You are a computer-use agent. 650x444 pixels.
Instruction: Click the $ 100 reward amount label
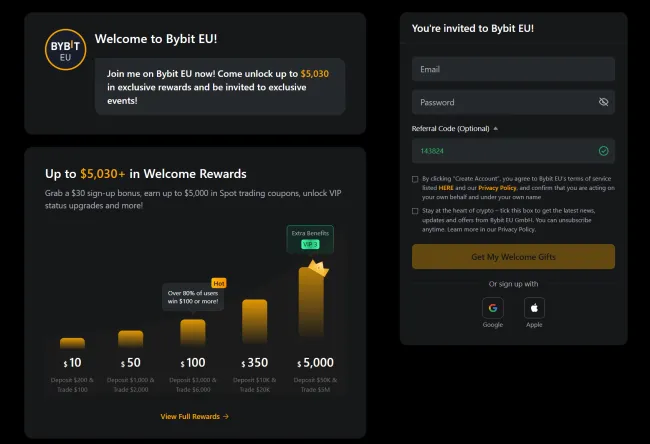(x=193, y=363)
